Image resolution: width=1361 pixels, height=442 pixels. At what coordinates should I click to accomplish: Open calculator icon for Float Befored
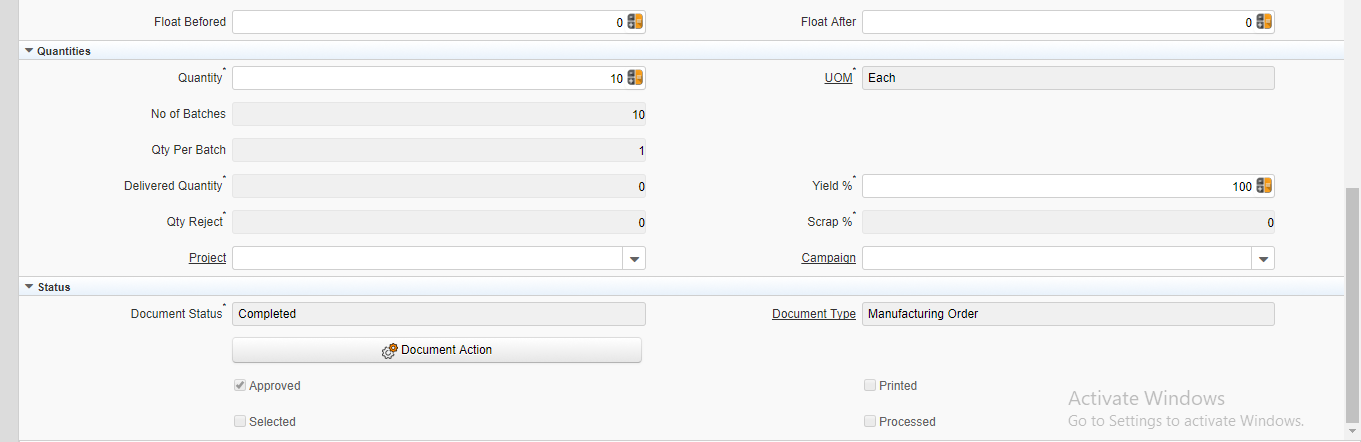pos(635,22)
